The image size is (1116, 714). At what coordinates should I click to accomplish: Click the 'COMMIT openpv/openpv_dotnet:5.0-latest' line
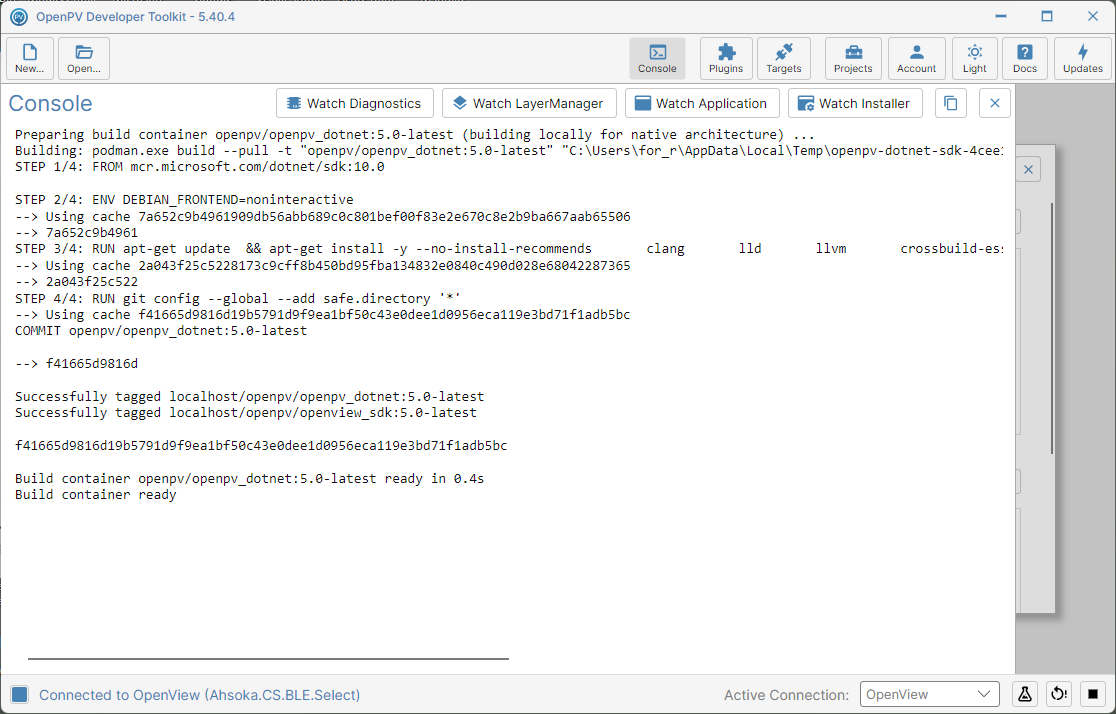click(x=161, y=331)
